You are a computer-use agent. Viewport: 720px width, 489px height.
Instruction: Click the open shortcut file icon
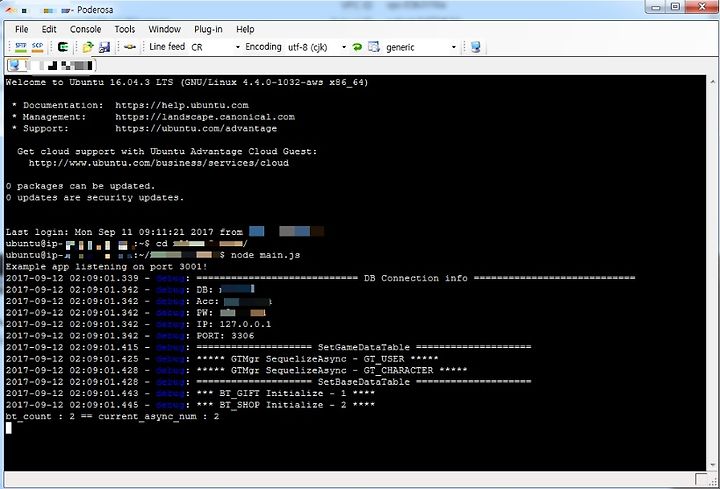pos(88,47)
